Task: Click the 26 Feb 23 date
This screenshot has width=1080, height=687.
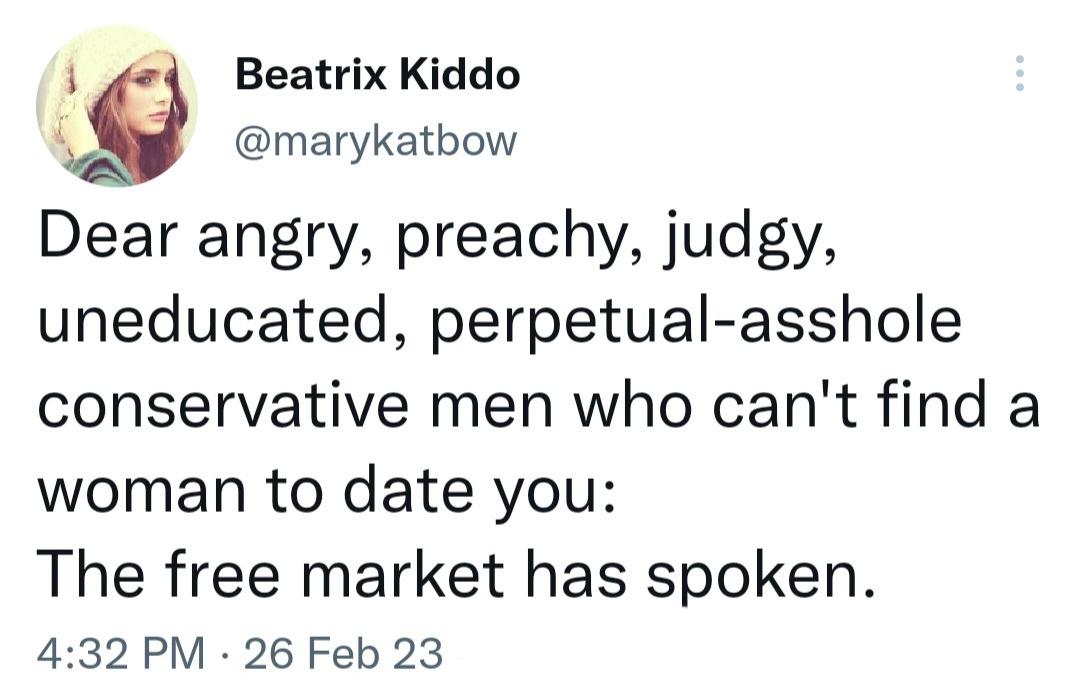Action: point(343,652)
